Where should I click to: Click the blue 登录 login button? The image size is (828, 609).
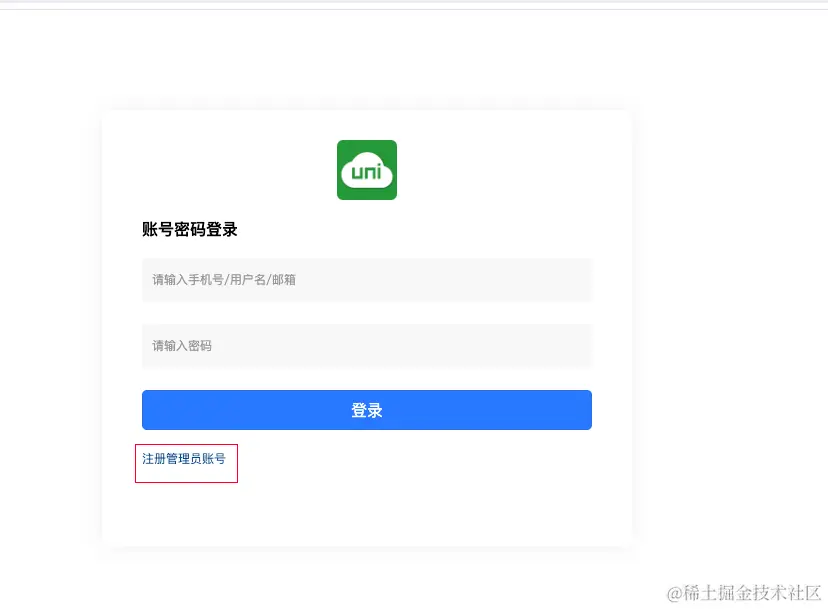[x=366, y=410]
